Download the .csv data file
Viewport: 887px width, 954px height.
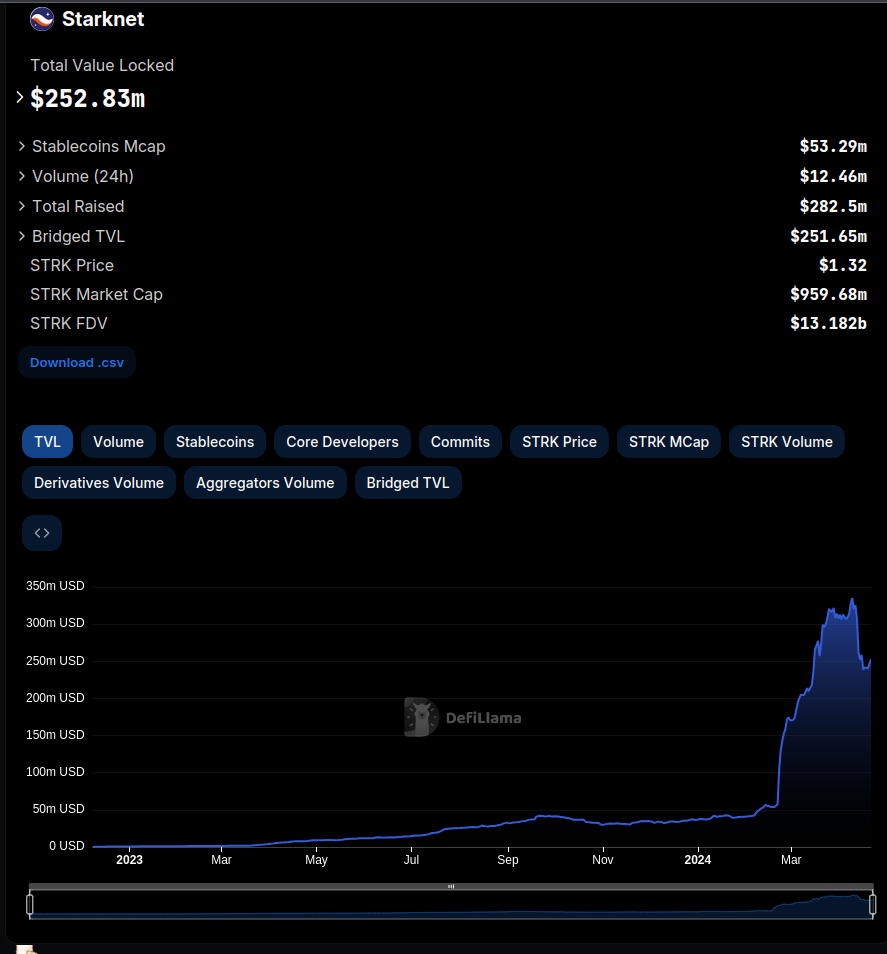pyautogui.click(x=77, y=363)
